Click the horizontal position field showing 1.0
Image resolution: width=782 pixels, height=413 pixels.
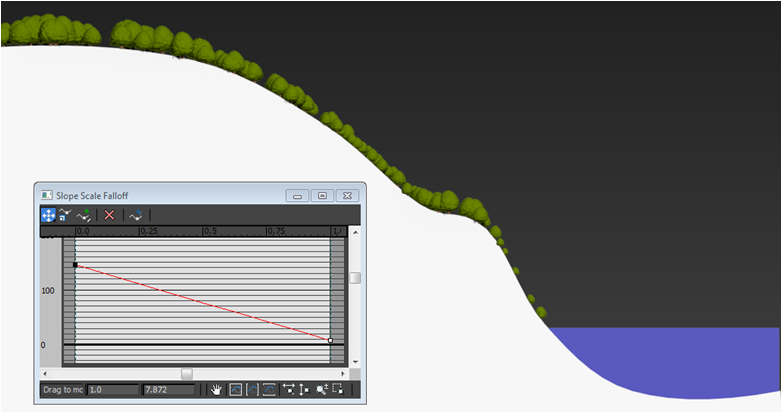[x=112, y=389]
